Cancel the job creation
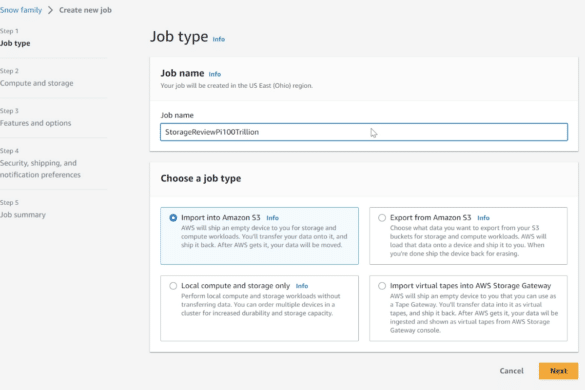 [x=512, y=371]
